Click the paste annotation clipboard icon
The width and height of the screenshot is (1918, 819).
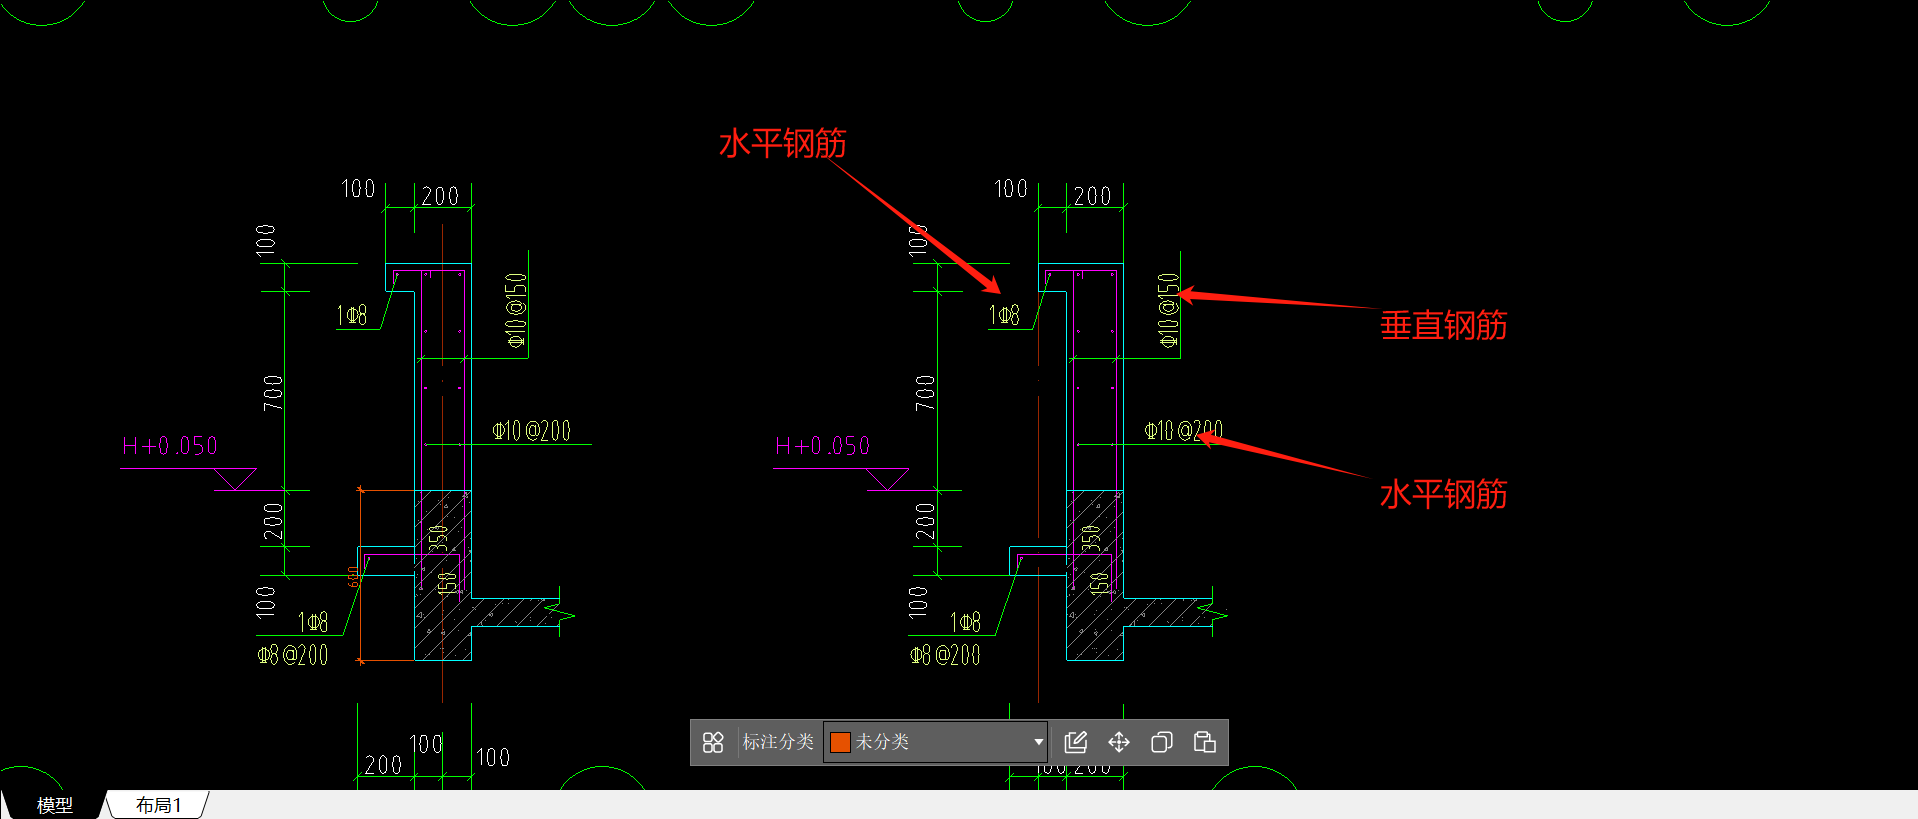click(x=1205, y=742)
